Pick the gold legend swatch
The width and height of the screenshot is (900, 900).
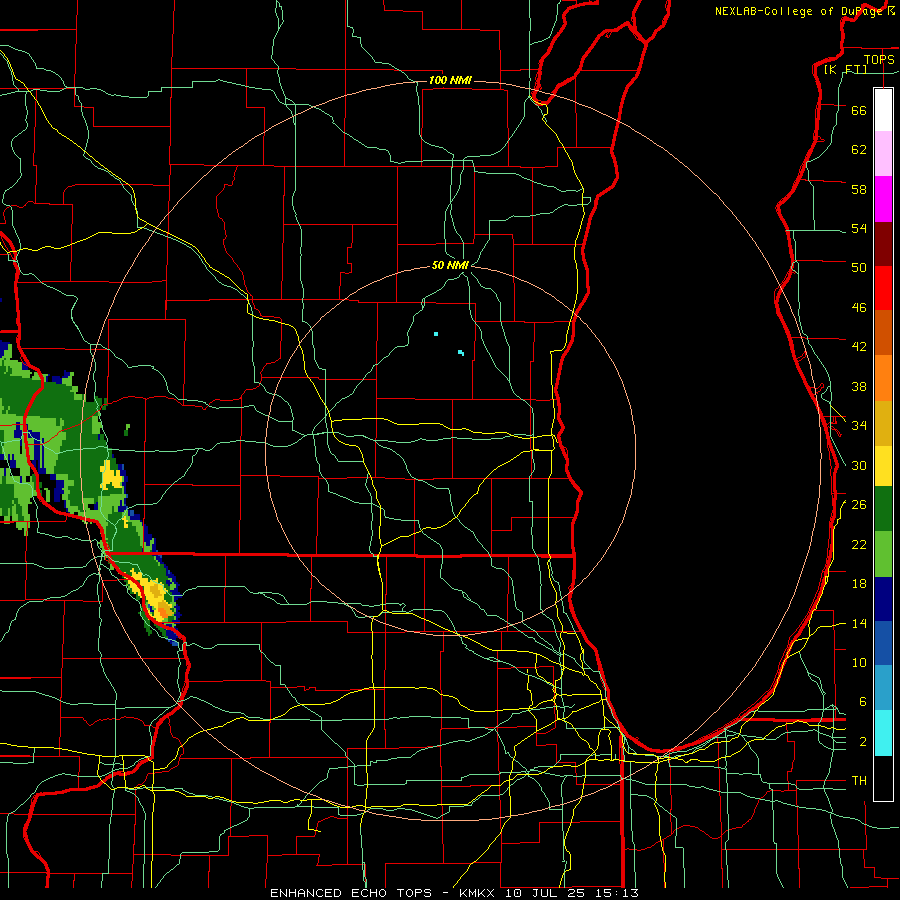pyautogui.click(x=883, y=423)
